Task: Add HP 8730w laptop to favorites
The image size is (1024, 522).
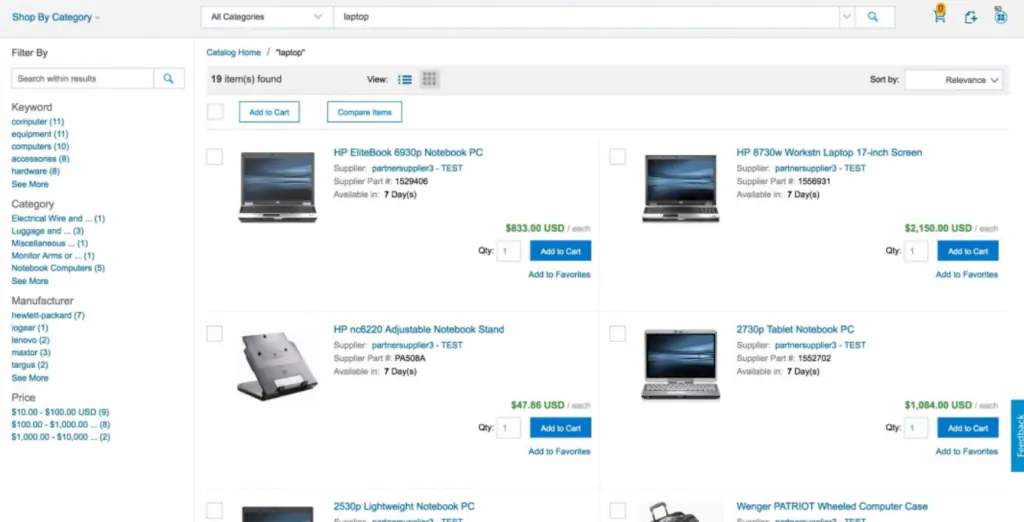Action: pos(967,274)
